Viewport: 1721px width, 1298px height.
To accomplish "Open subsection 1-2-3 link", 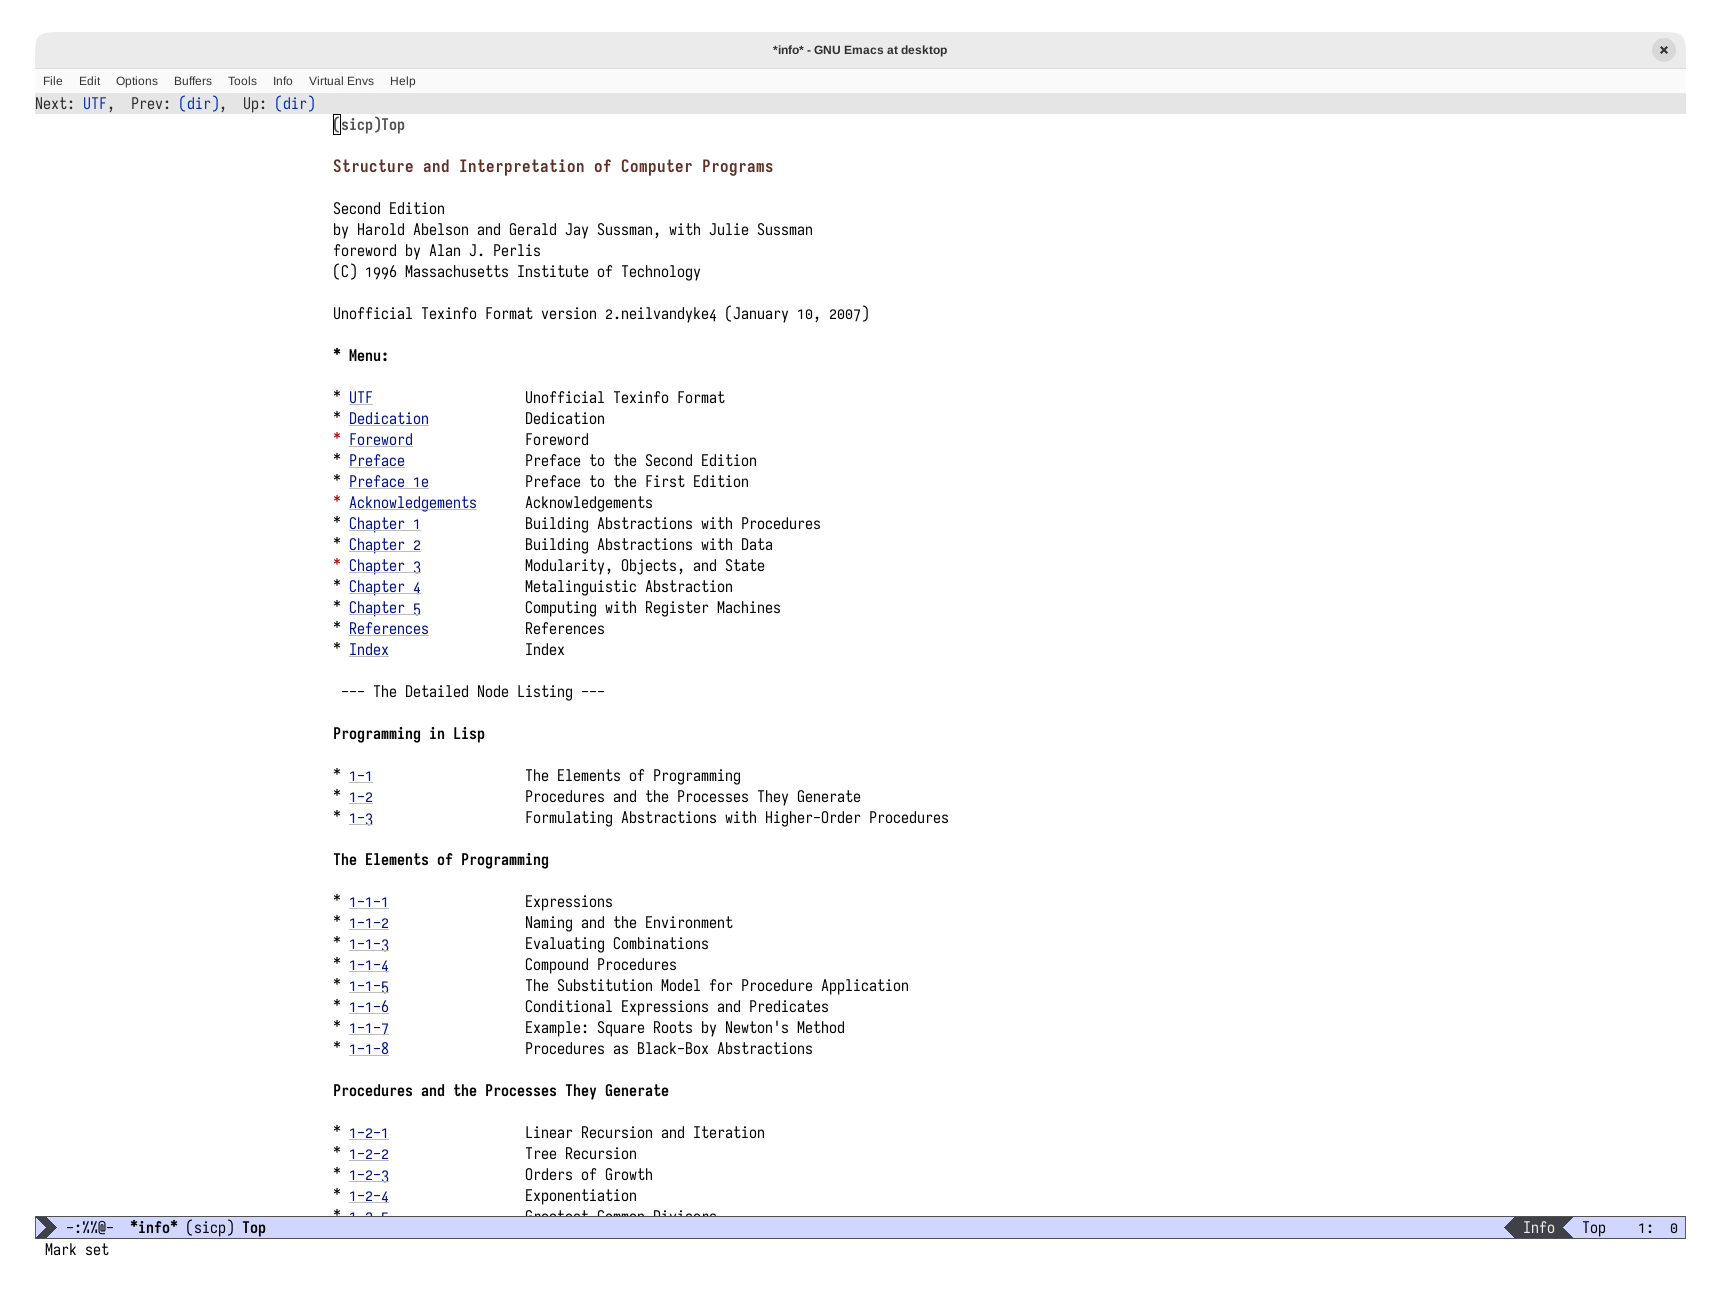I will tap(369, 1175).
